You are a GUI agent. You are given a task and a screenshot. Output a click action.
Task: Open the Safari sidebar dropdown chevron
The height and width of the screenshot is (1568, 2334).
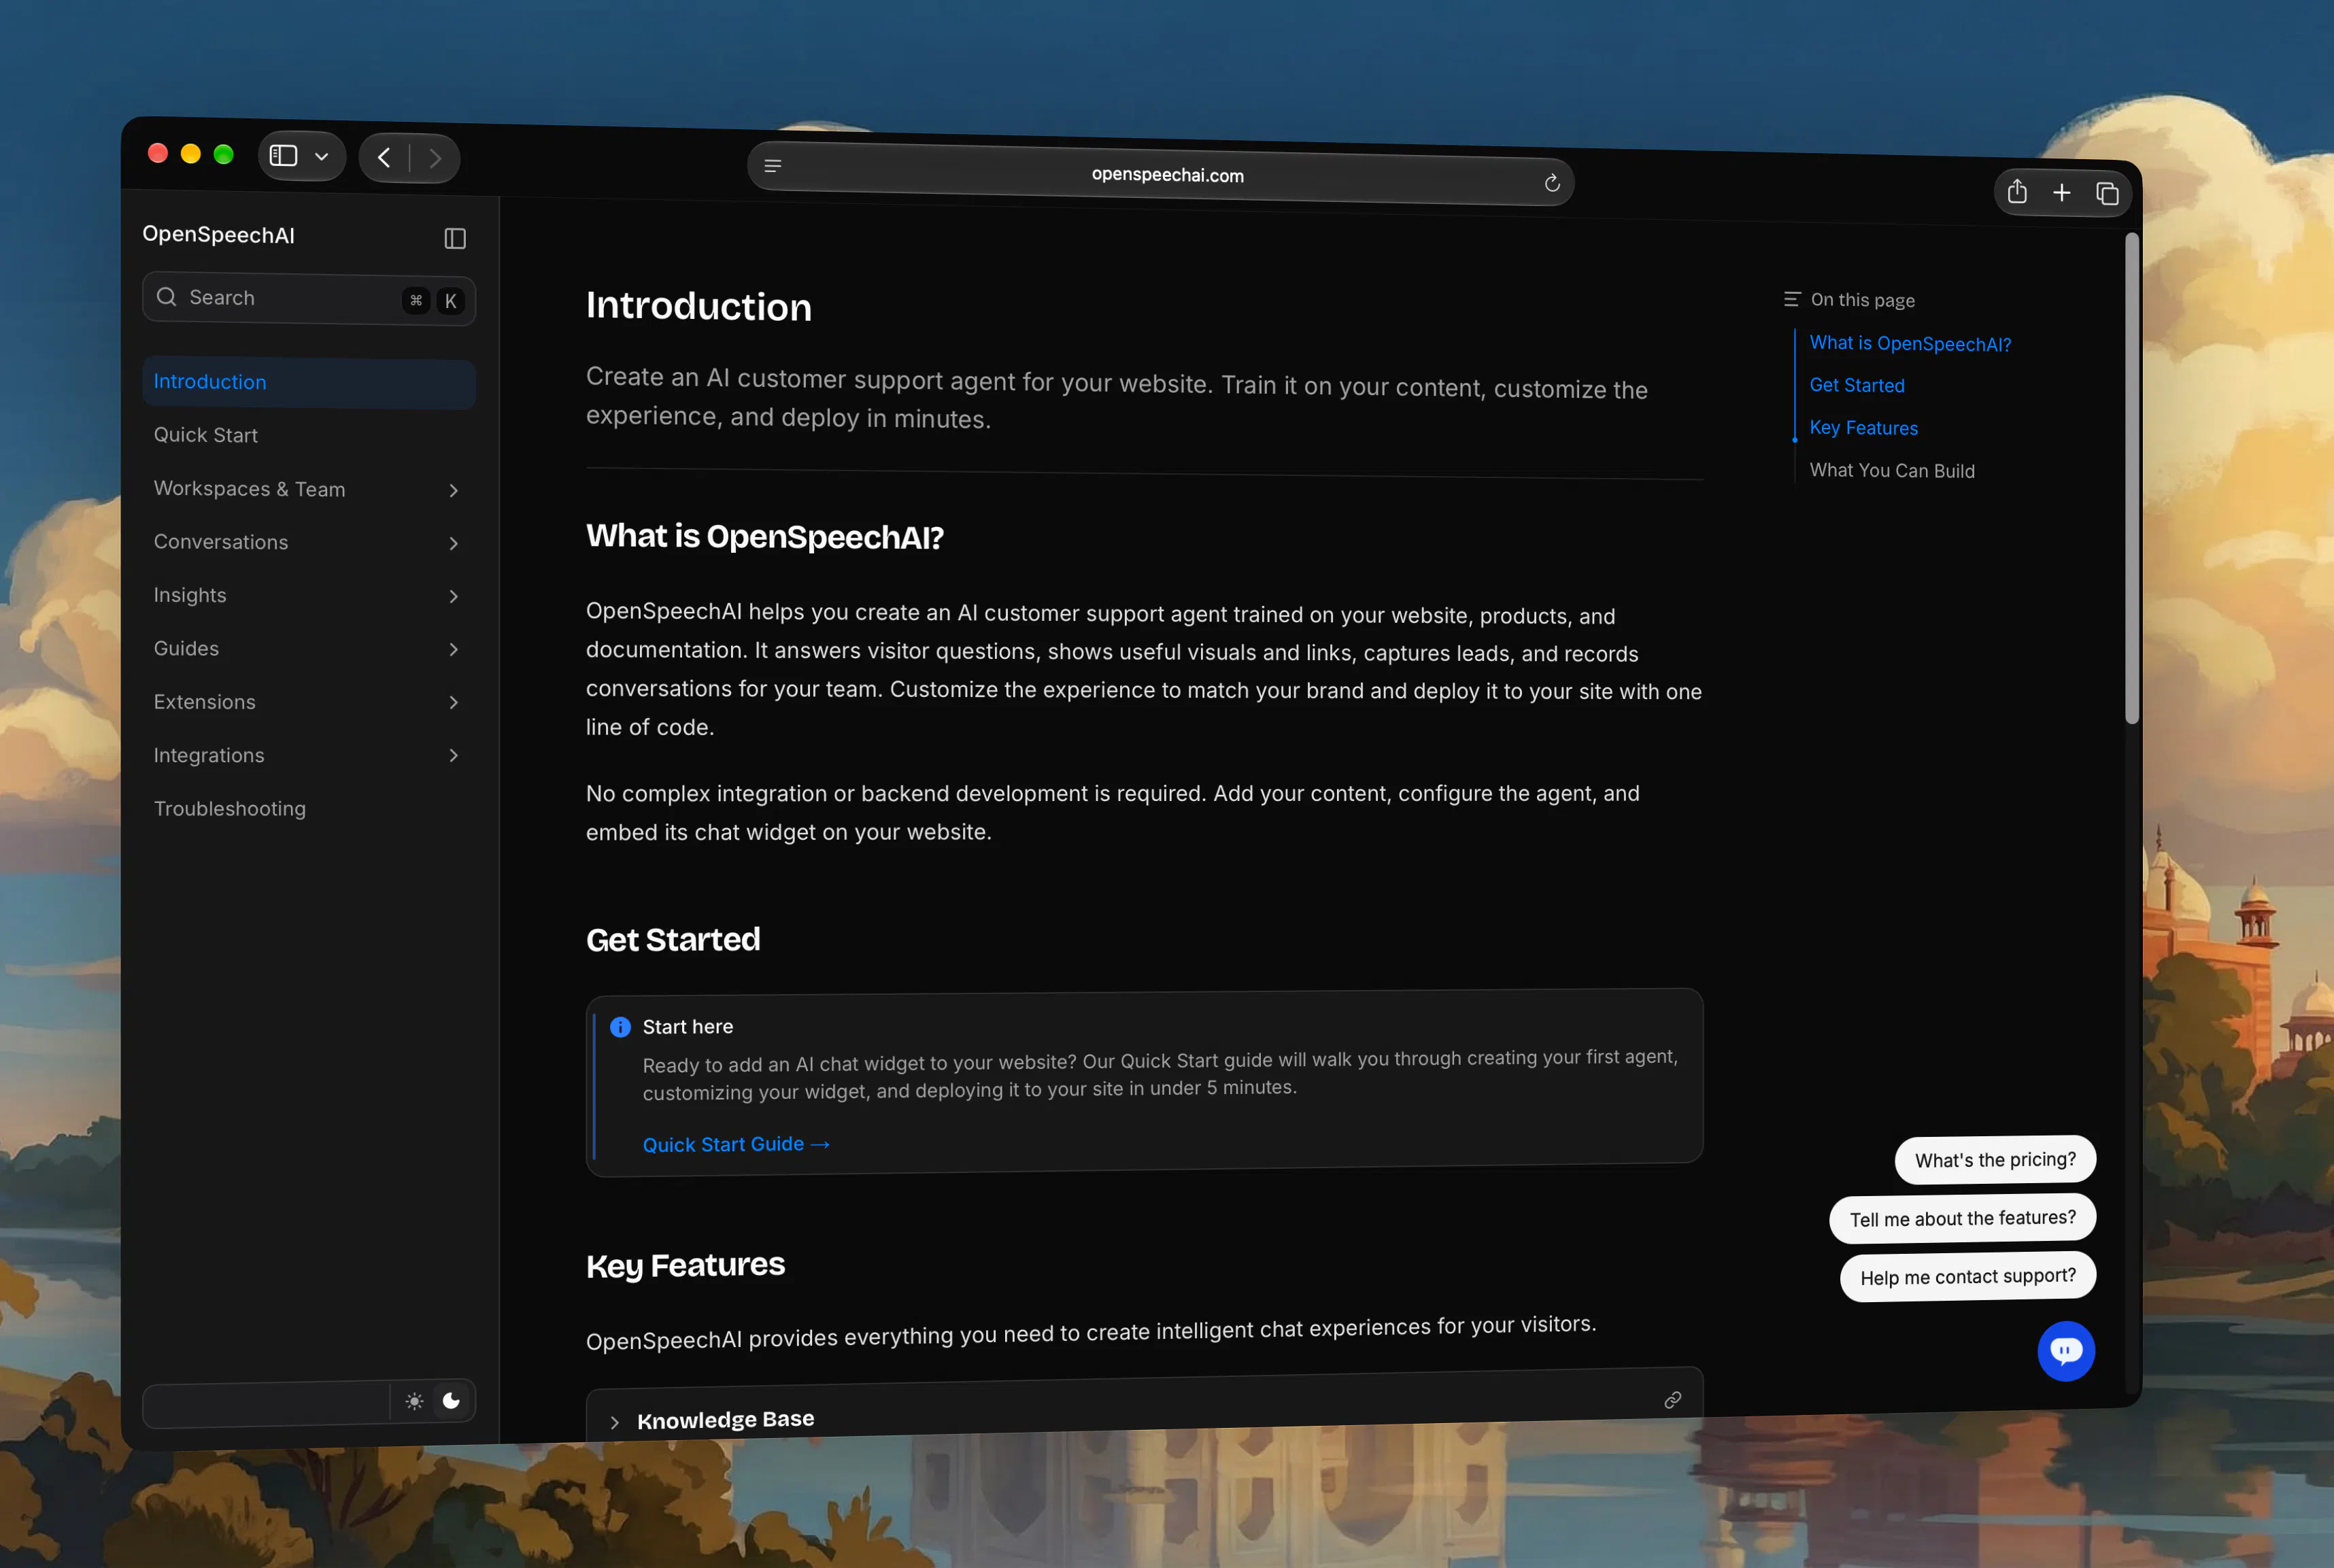(x=322, y=157)
